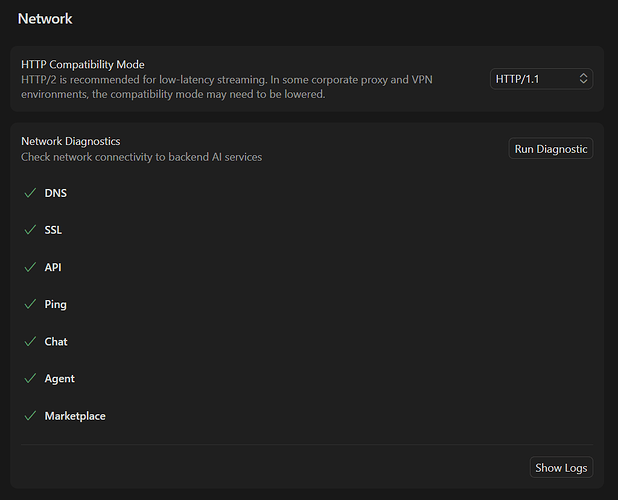Screen dimensions: 618x500
Task: Click the Marketplace green checkmark
Action: click(x=29, y=415)
